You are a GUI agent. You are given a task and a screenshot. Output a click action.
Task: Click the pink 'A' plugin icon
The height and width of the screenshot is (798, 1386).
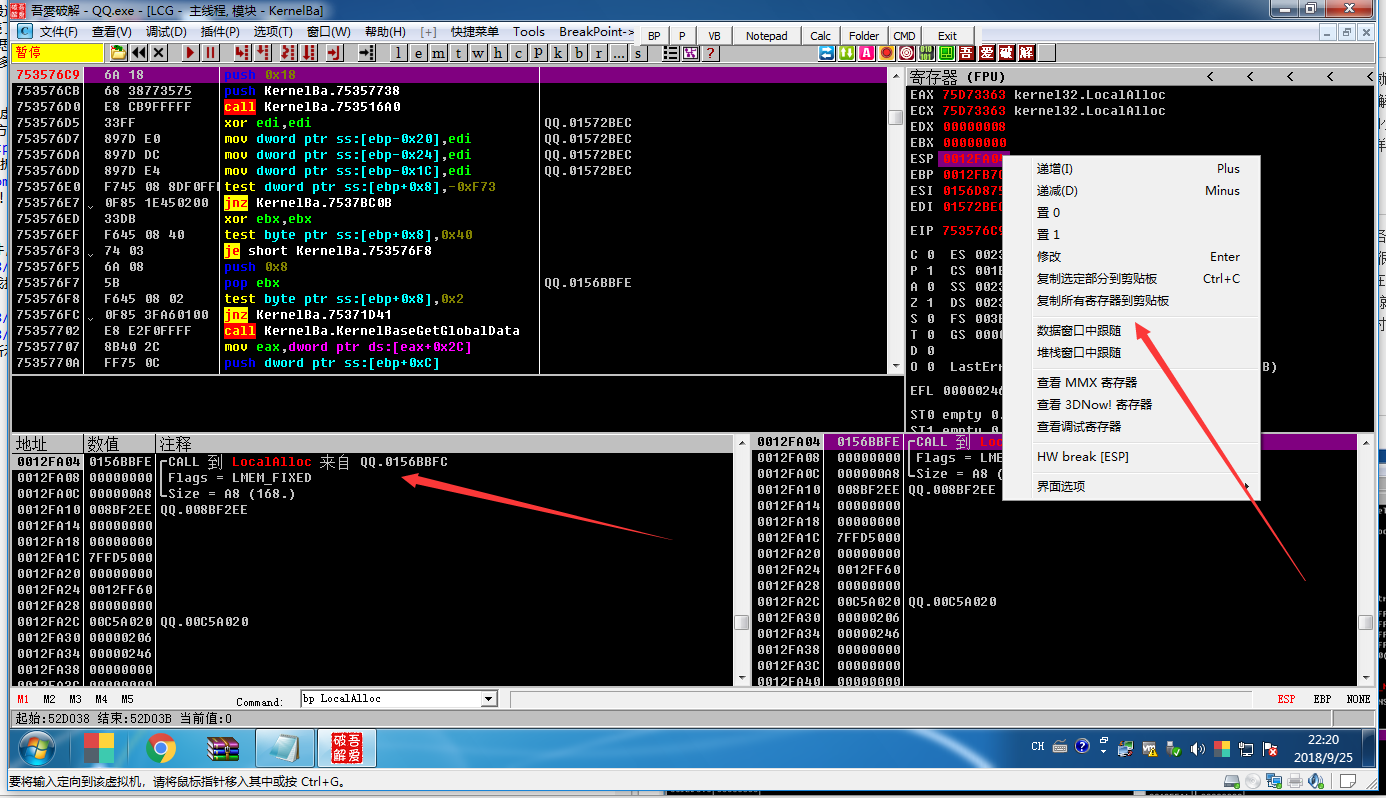[867, 53]
